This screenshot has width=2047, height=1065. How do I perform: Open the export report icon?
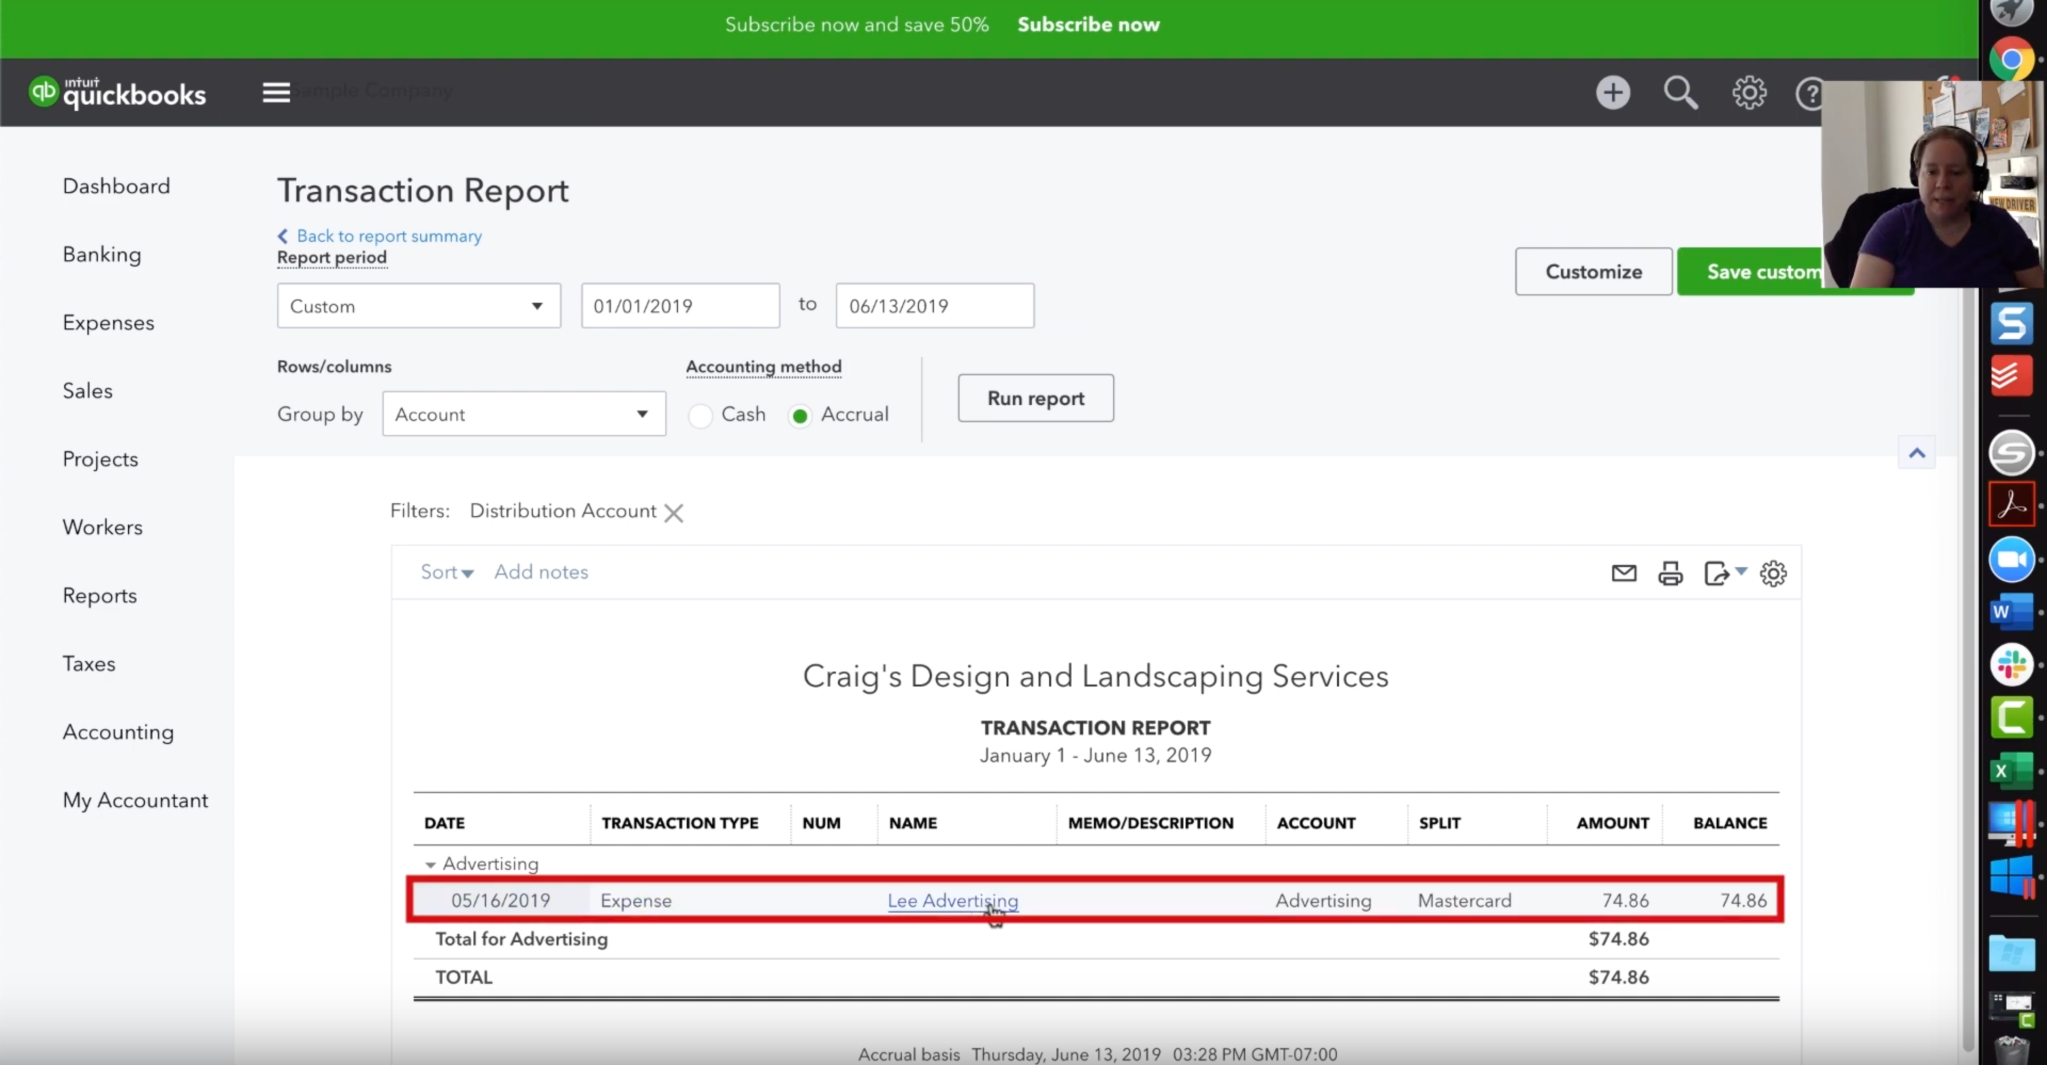click(x=1718, y=573)
